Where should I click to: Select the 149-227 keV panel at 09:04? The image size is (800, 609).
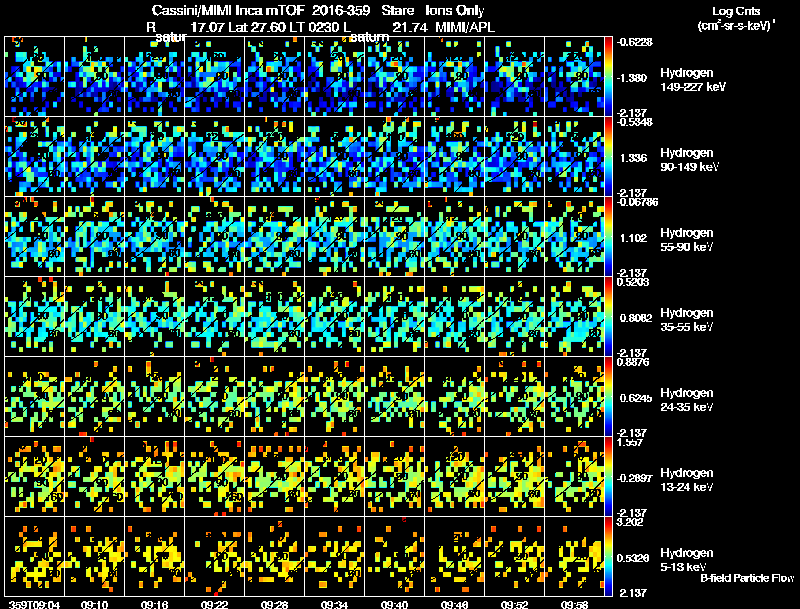click(x=35, y=77)
